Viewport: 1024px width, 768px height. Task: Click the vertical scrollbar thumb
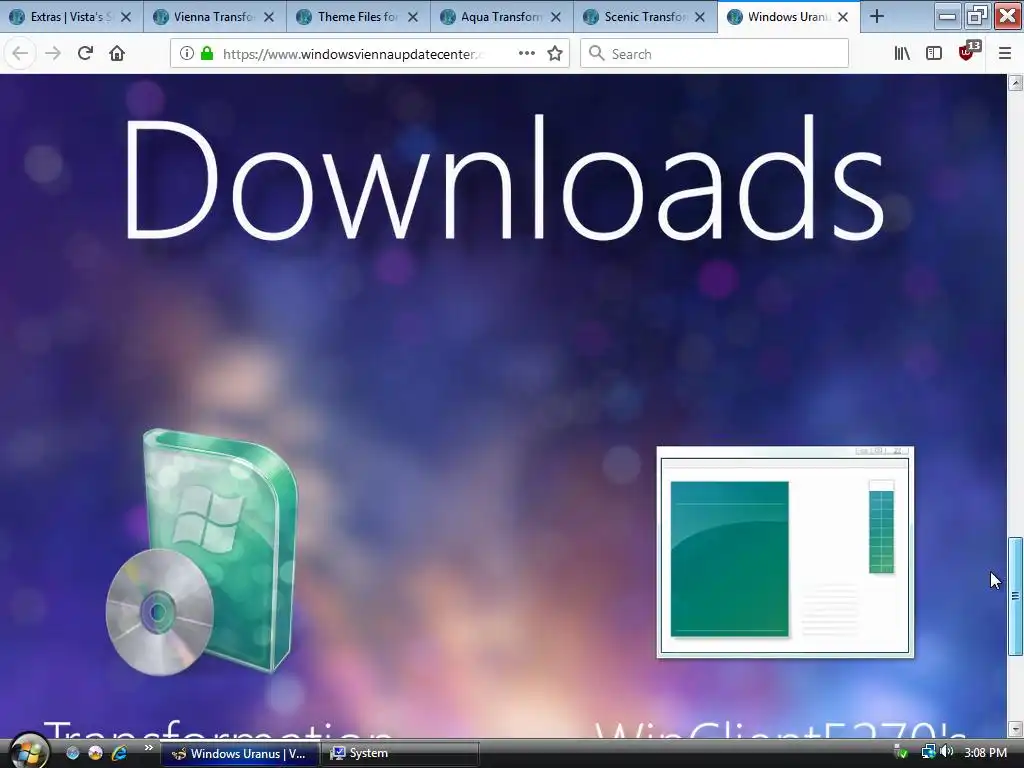(x=1015, y=596)
